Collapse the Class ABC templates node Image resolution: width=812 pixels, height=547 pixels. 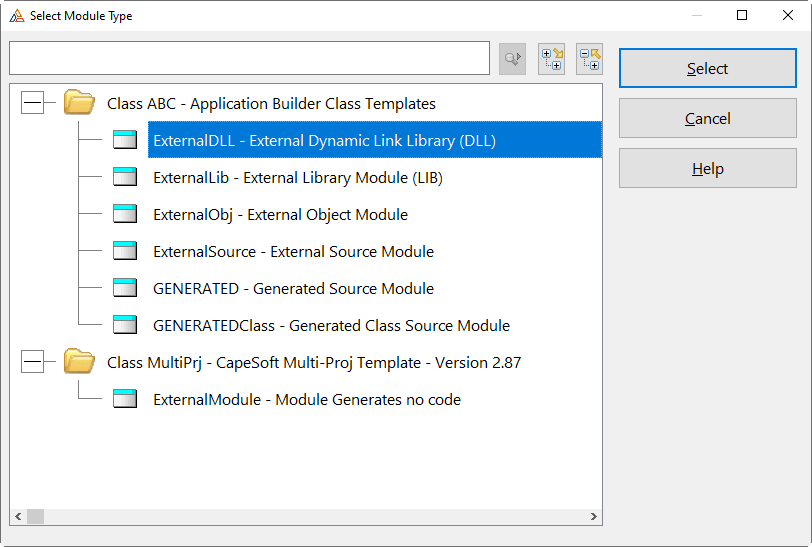tap(32, 103)
